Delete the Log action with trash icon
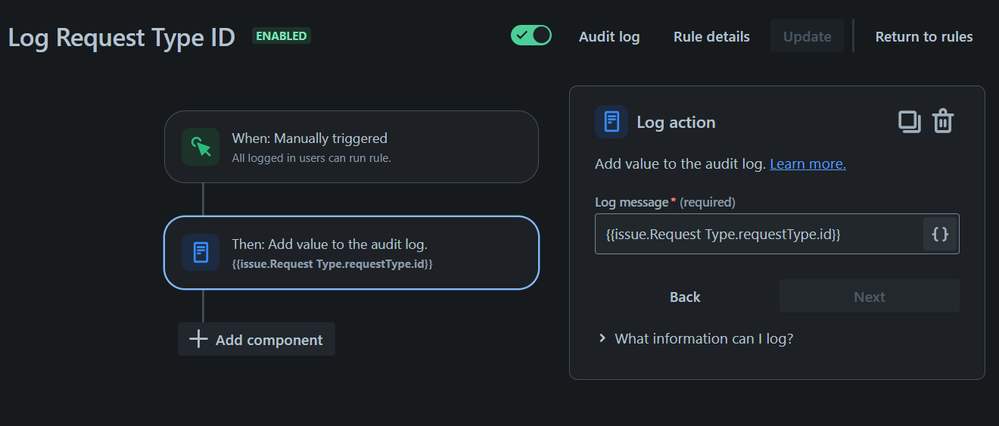The width and height of the screenshot is (999, 426). [x=943, y=122]
